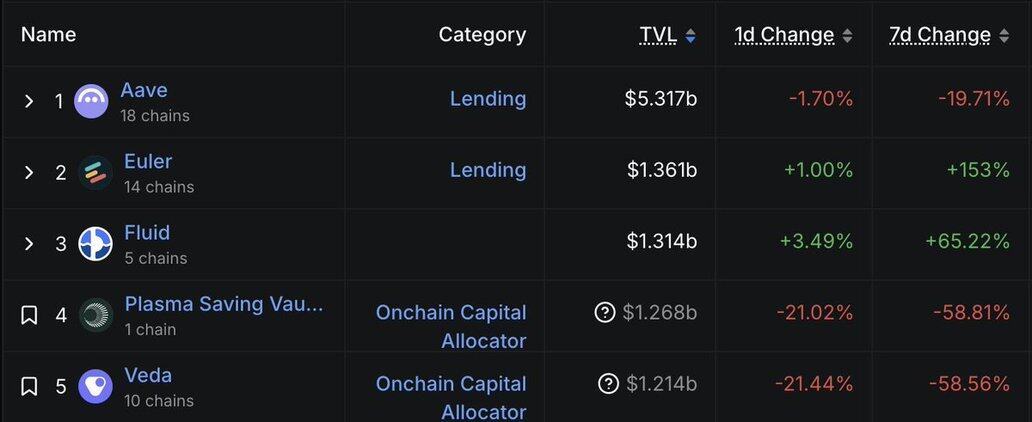
Task: Open the Aave protocol link
Action: coord(144,90)
